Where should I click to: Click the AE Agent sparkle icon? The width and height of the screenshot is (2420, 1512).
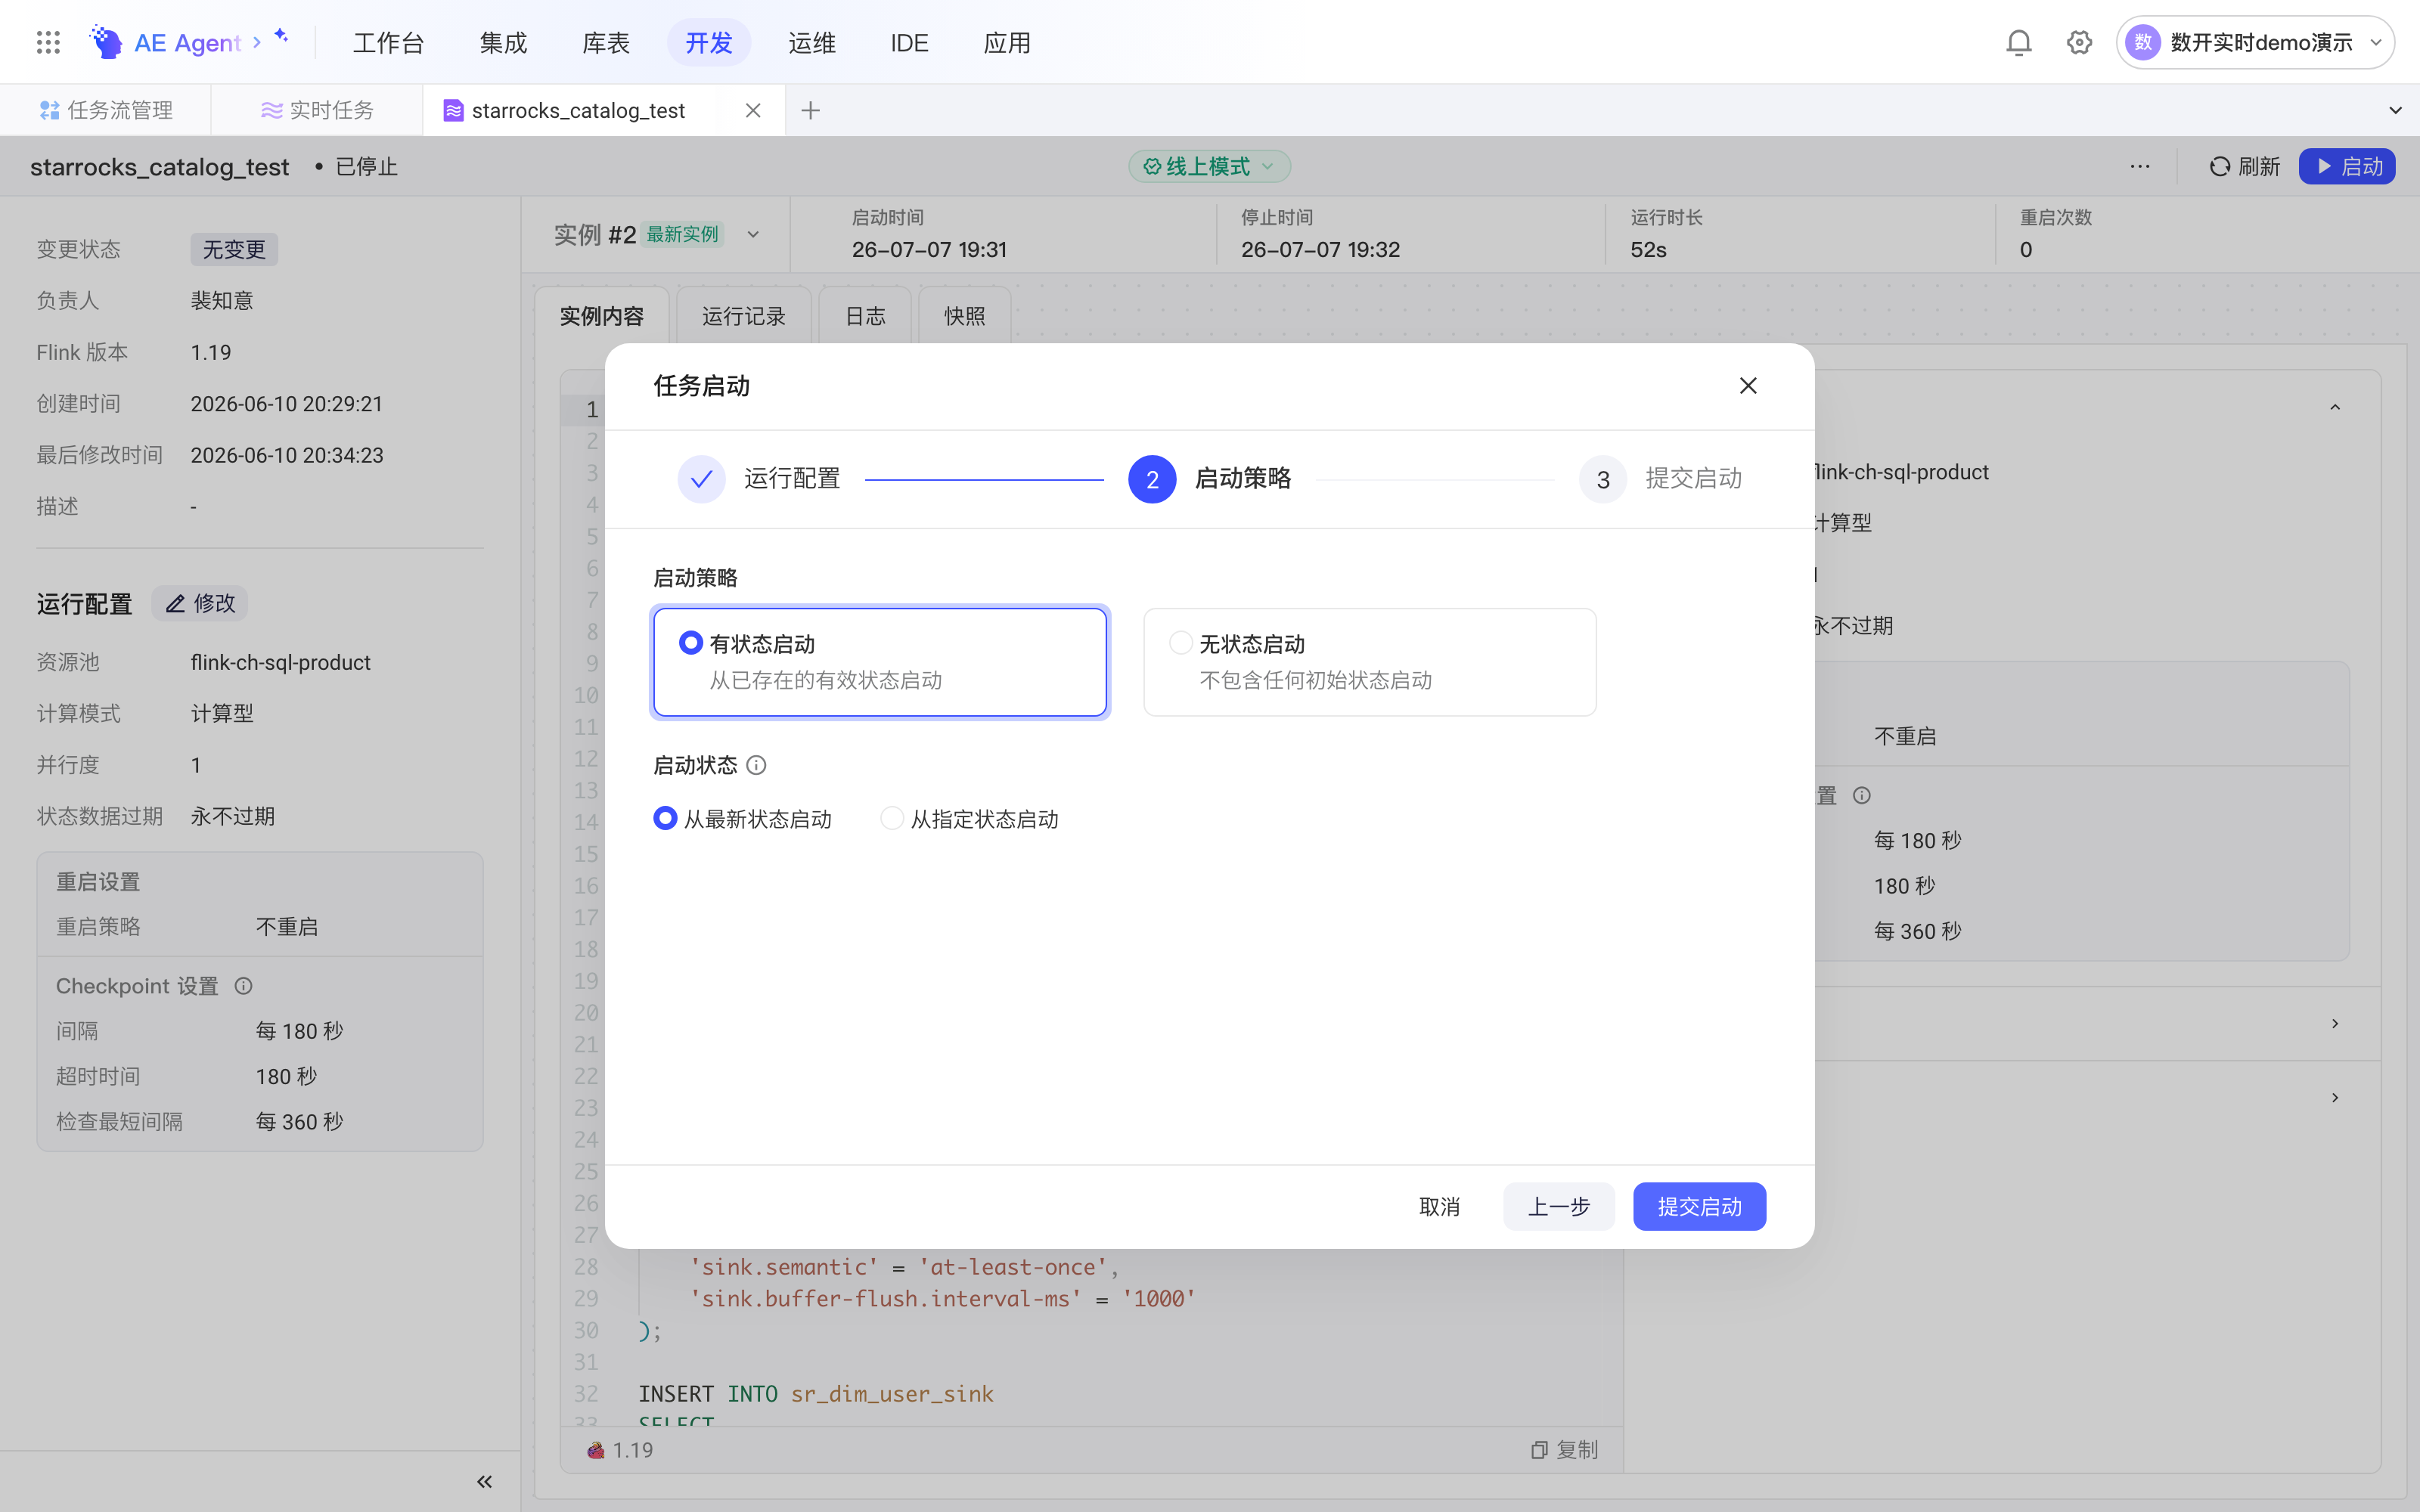tap(281, 36)
